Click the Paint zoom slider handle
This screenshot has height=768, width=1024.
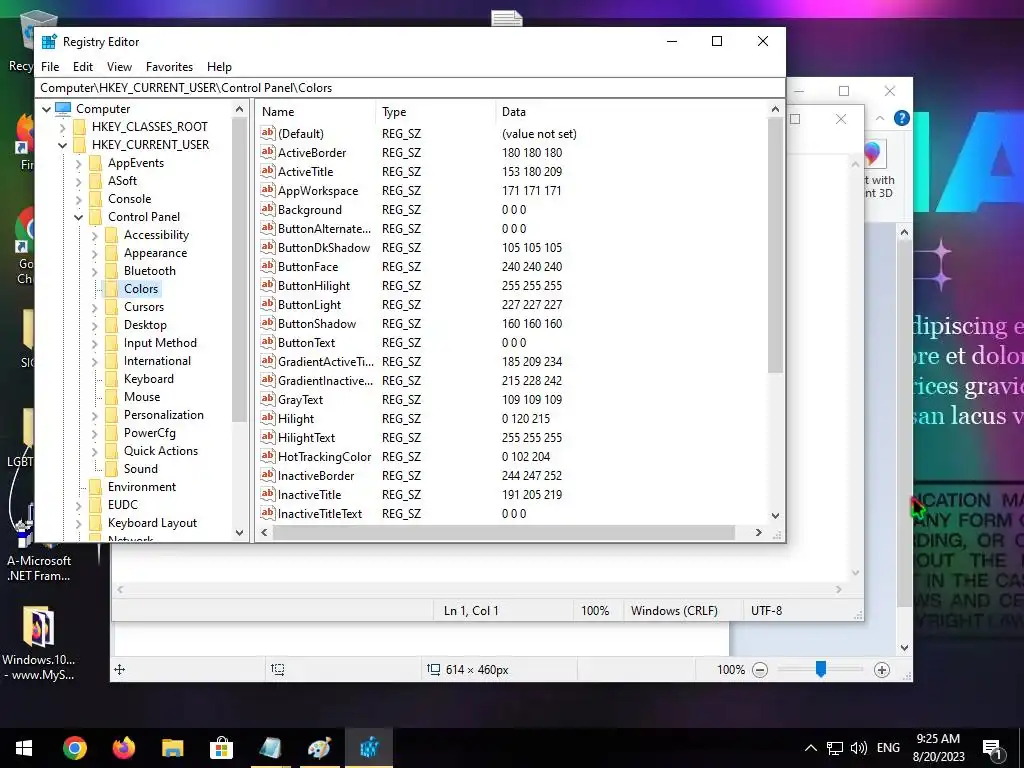click(x=821, y=669)
